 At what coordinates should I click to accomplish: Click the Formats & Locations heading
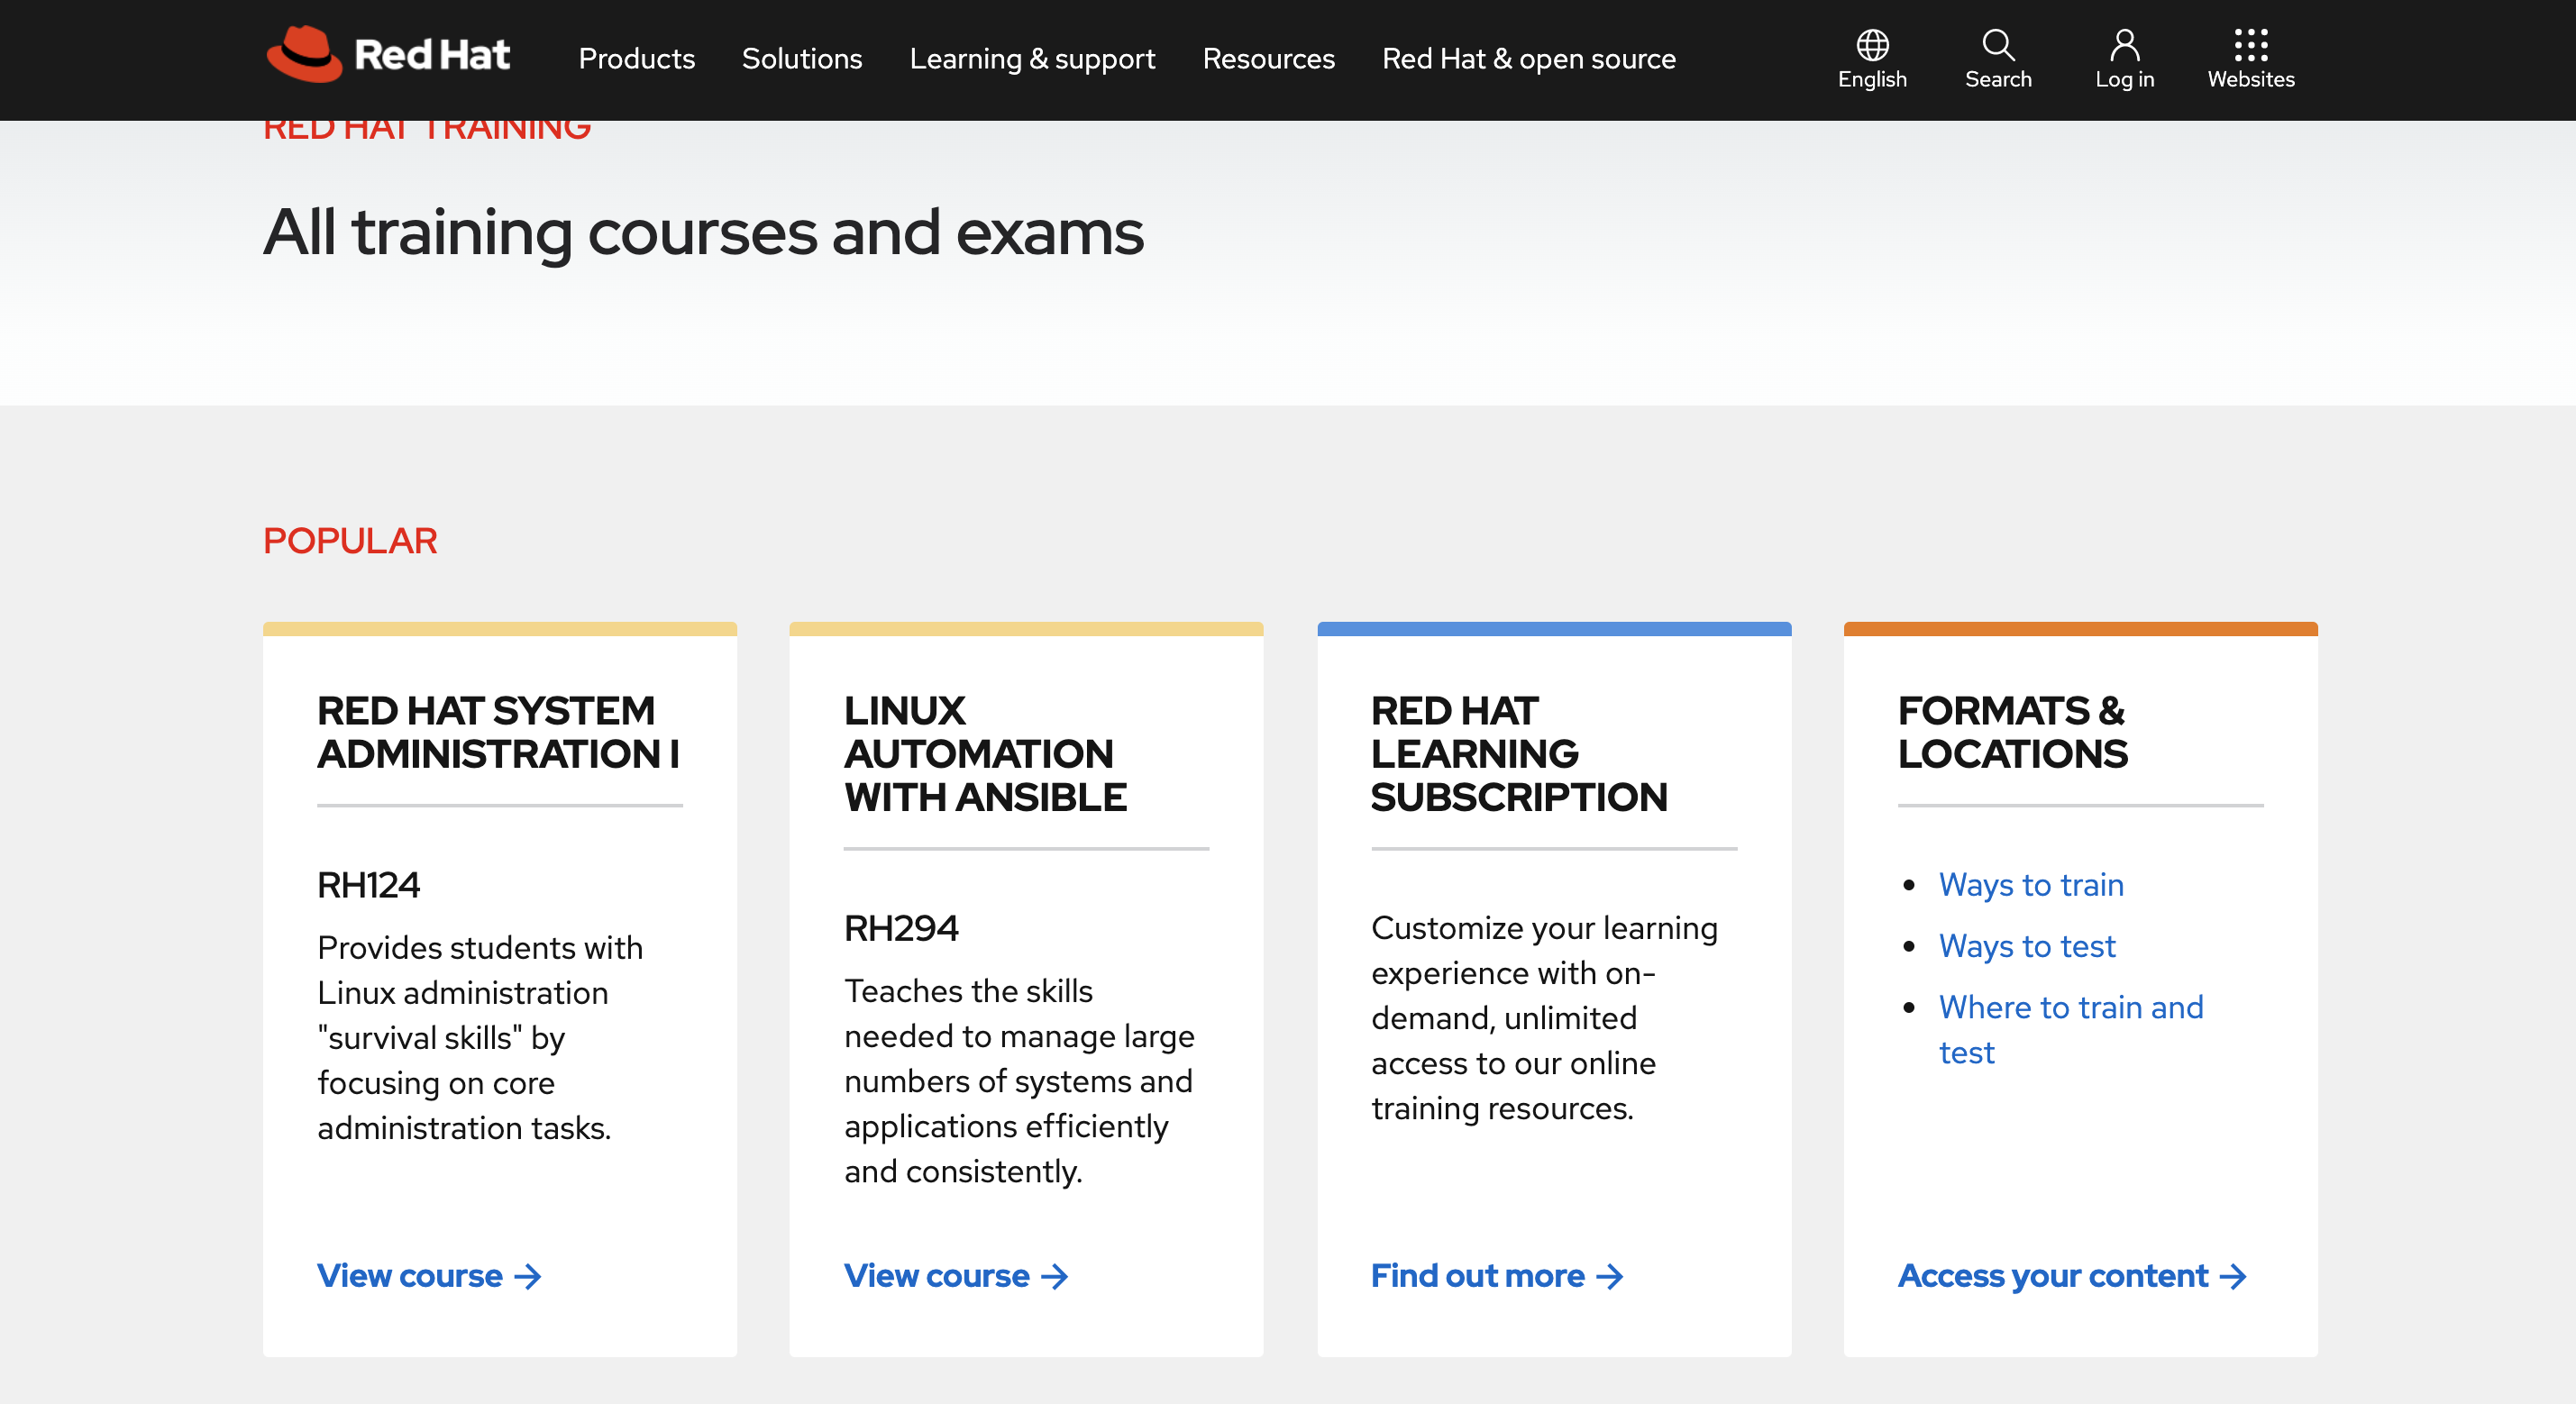tap(2012, 732)
